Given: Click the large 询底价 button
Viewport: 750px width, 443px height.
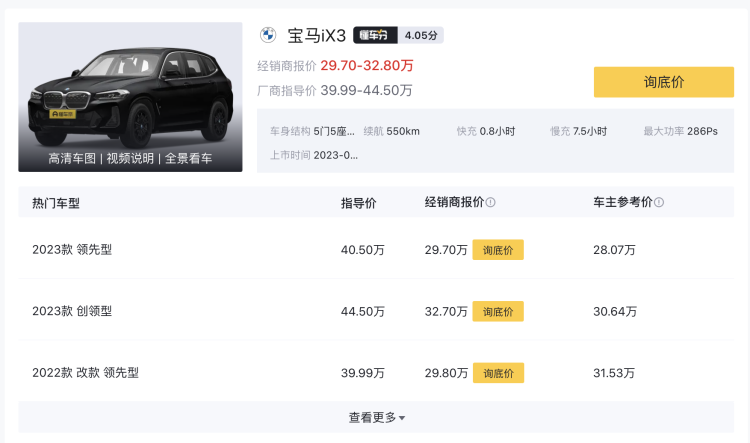Looking at the screenshot, I should point(663,82).
